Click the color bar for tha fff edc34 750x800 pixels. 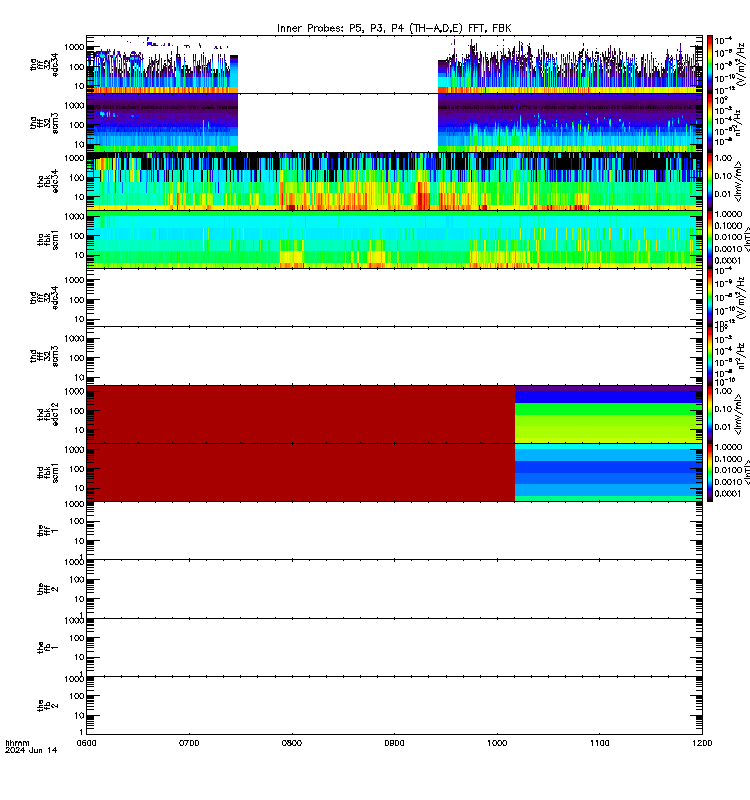coord(710,64)
